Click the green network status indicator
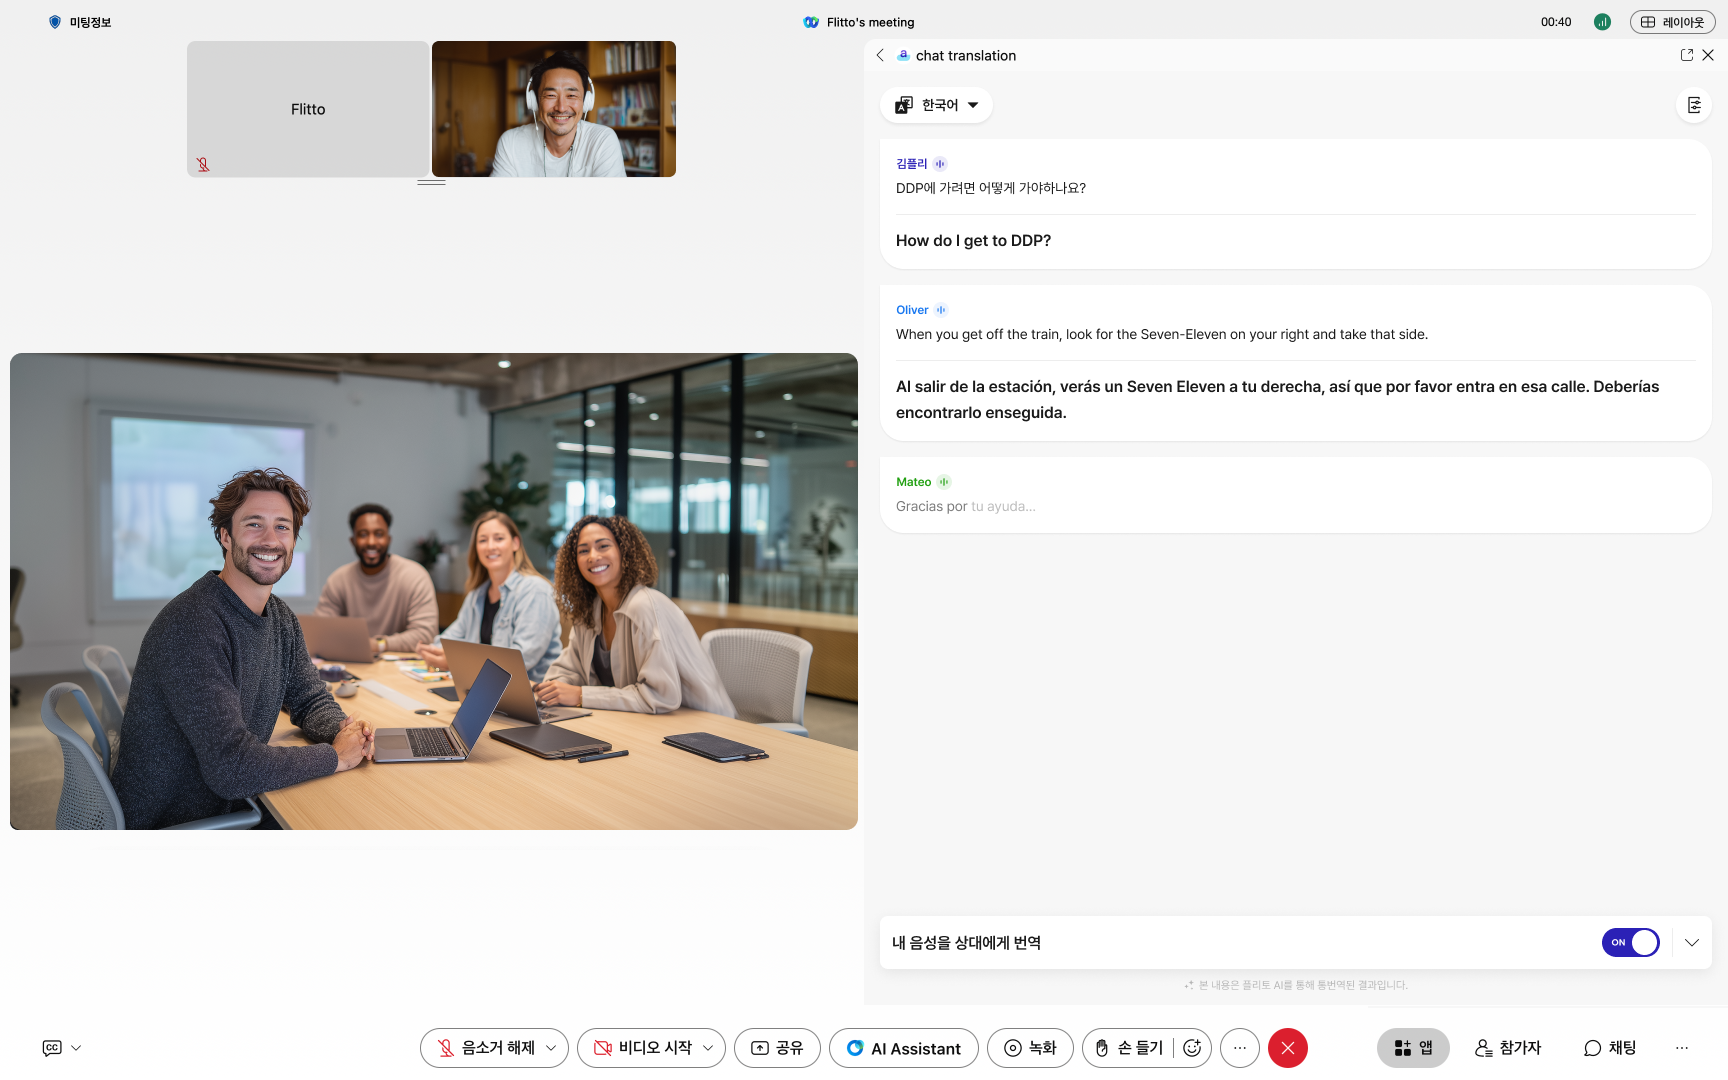Viewport: 1728px width, 1080px height. click(1602, 22)
